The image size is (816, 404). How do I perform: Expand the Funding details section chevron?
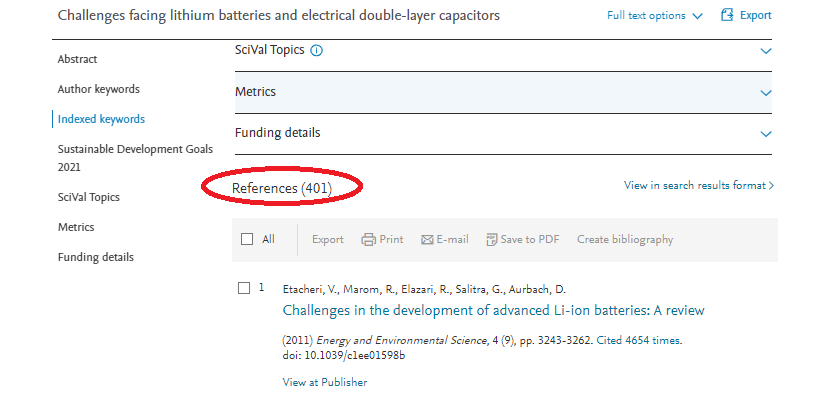(x=766, y=134)
